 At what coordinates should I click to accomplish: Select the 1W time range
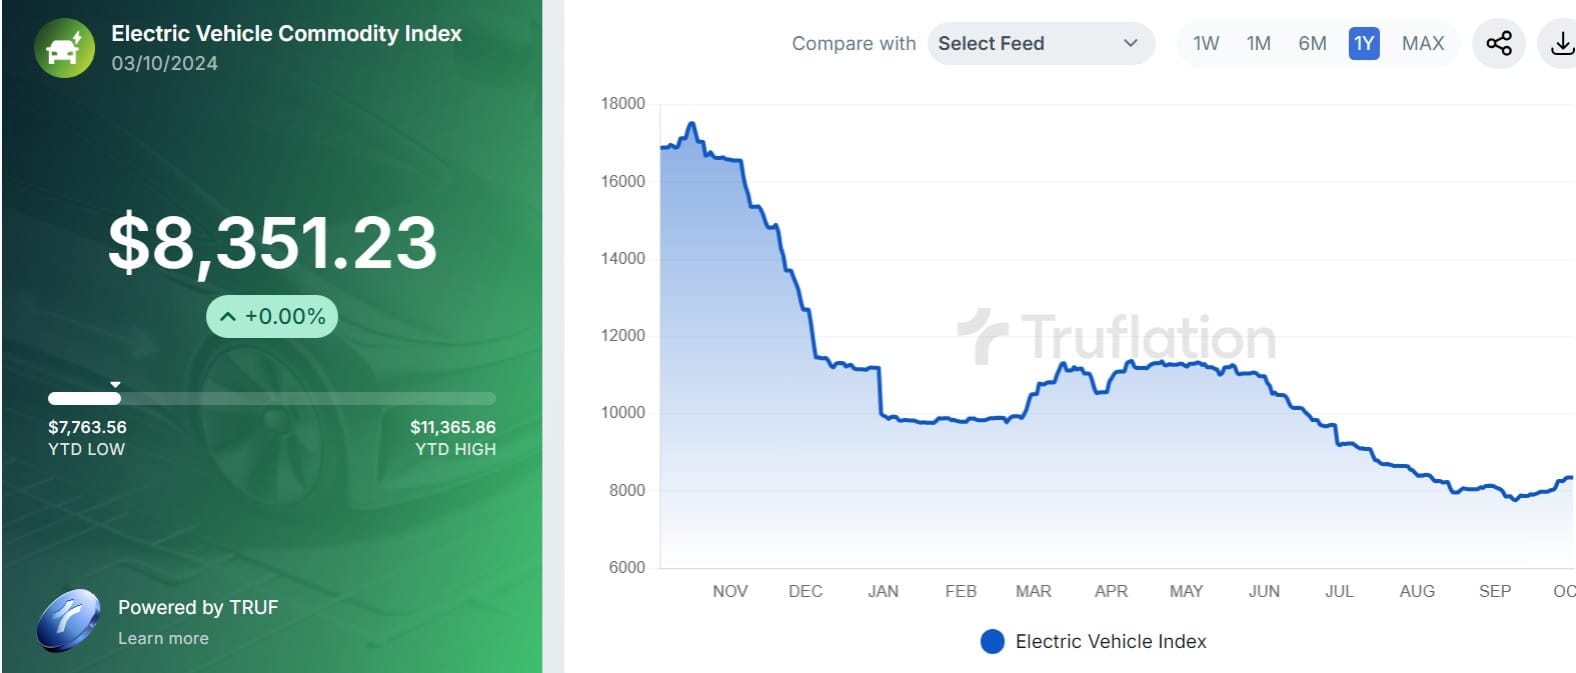[x=1206, y=43]
